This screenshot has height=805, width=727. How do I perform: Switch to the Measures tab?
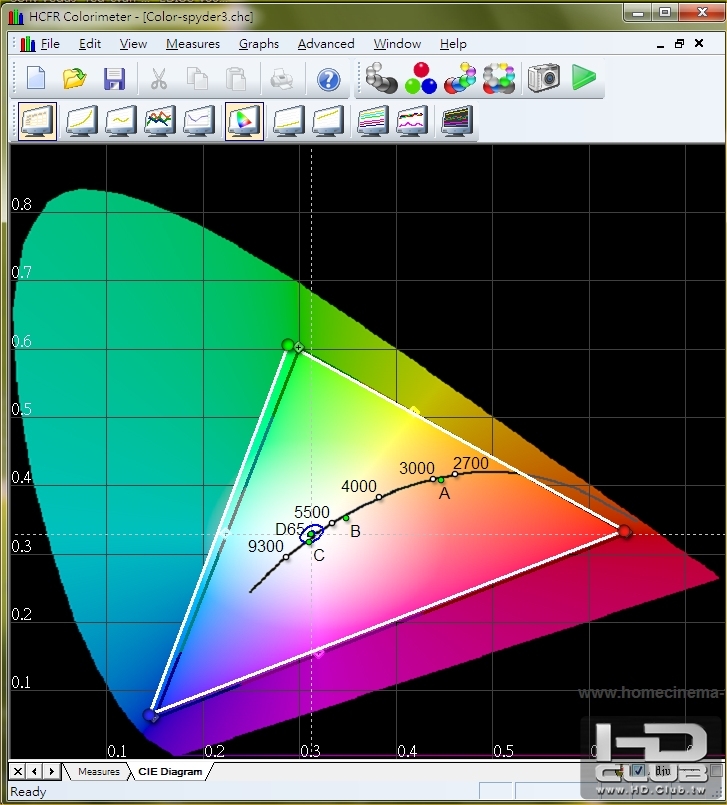[99, 771]
